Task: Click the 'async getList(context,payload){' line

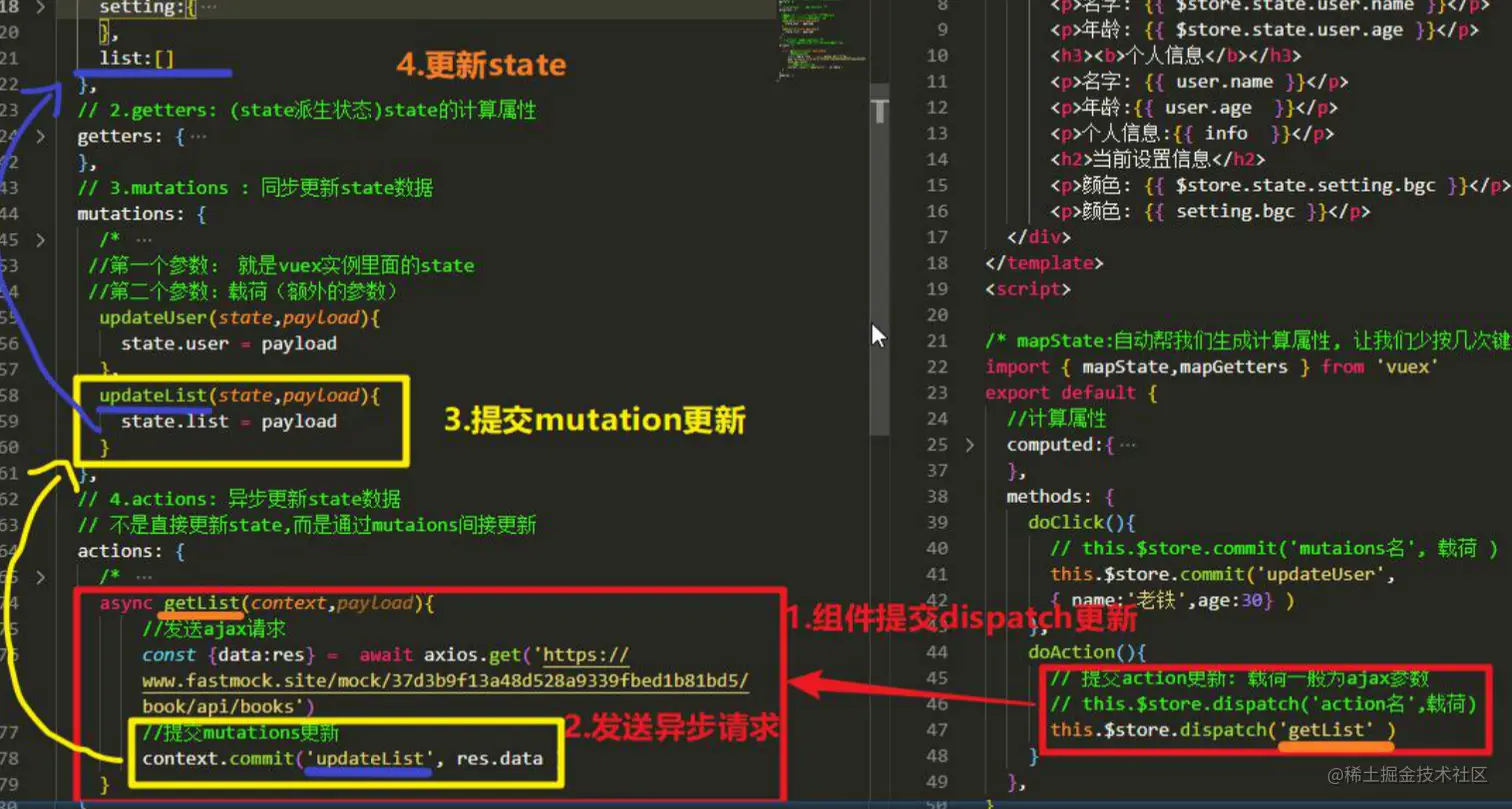Action: (x=266, y=604)
